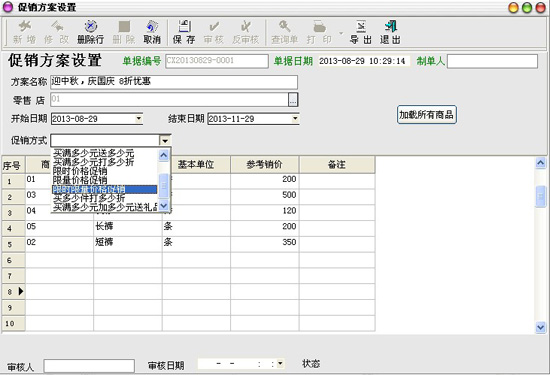Click the dropdown list scroll-down arrow

pyautogui.click(x=164, y=205)
